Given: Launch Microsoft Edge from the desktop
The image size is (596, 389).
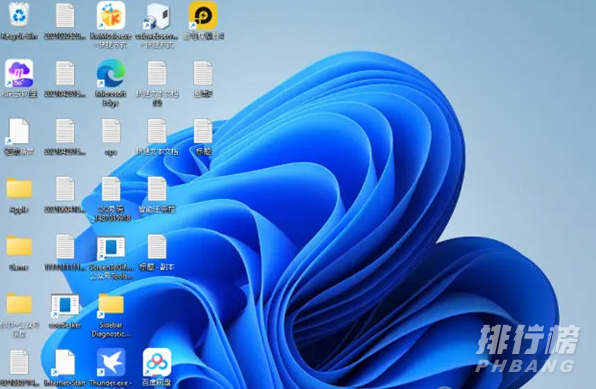Looking at the screenshot, I should 111,73.
